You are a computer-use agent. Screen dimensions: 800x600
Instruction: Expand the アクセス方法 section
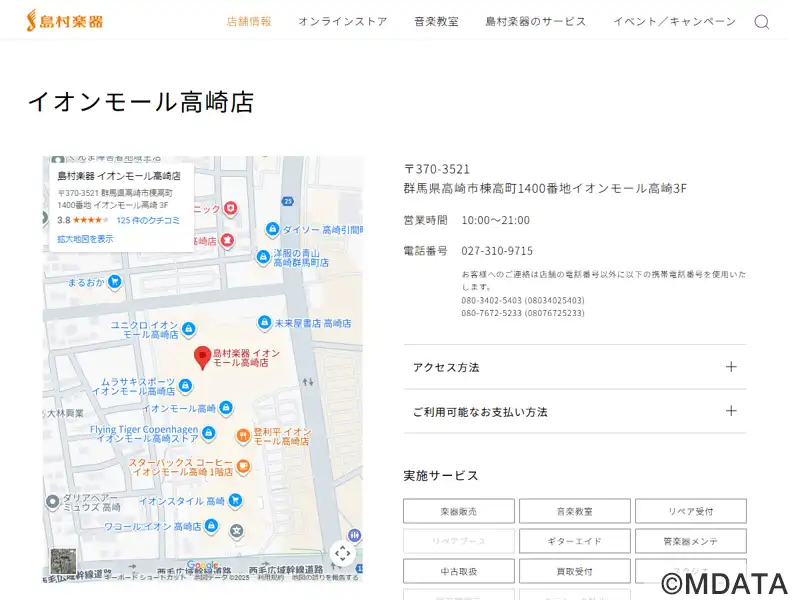(731, 367)
